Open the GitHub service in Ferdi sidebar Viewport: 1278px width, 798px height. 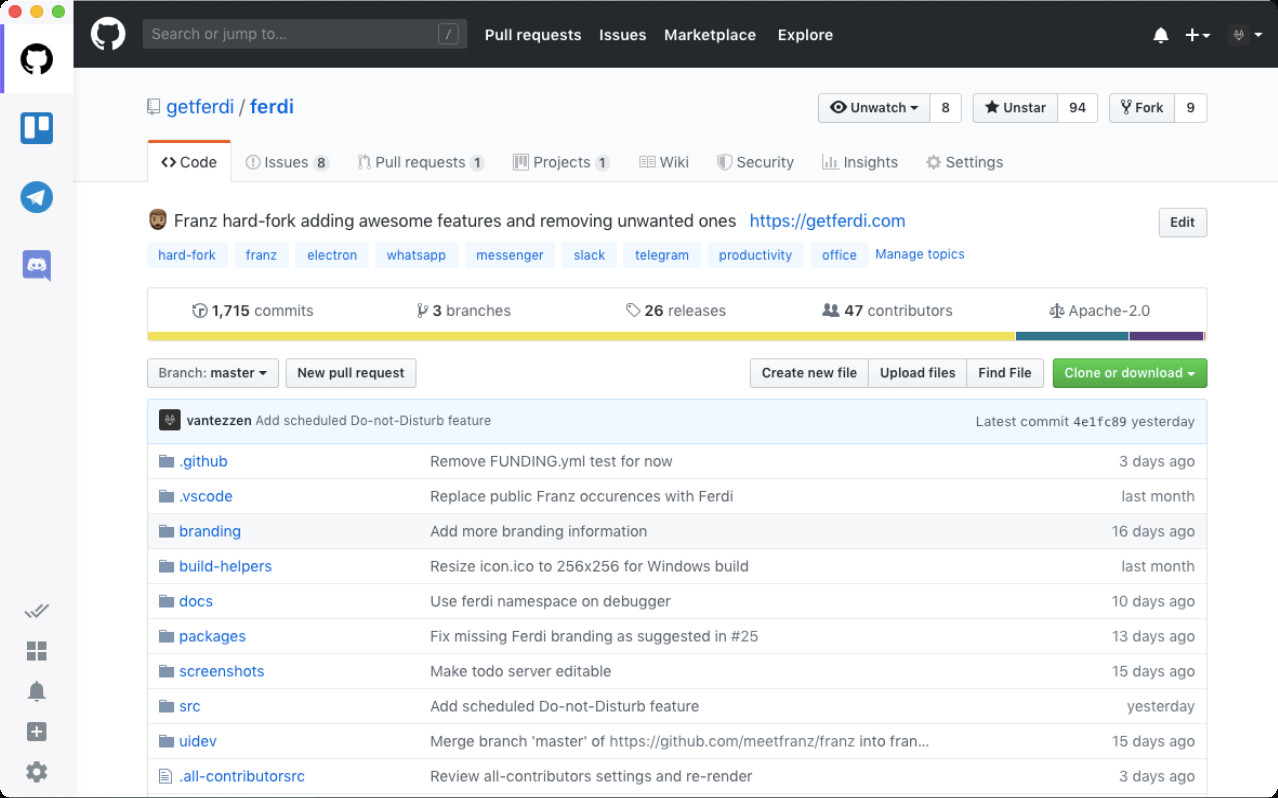[x=37, y=59]
